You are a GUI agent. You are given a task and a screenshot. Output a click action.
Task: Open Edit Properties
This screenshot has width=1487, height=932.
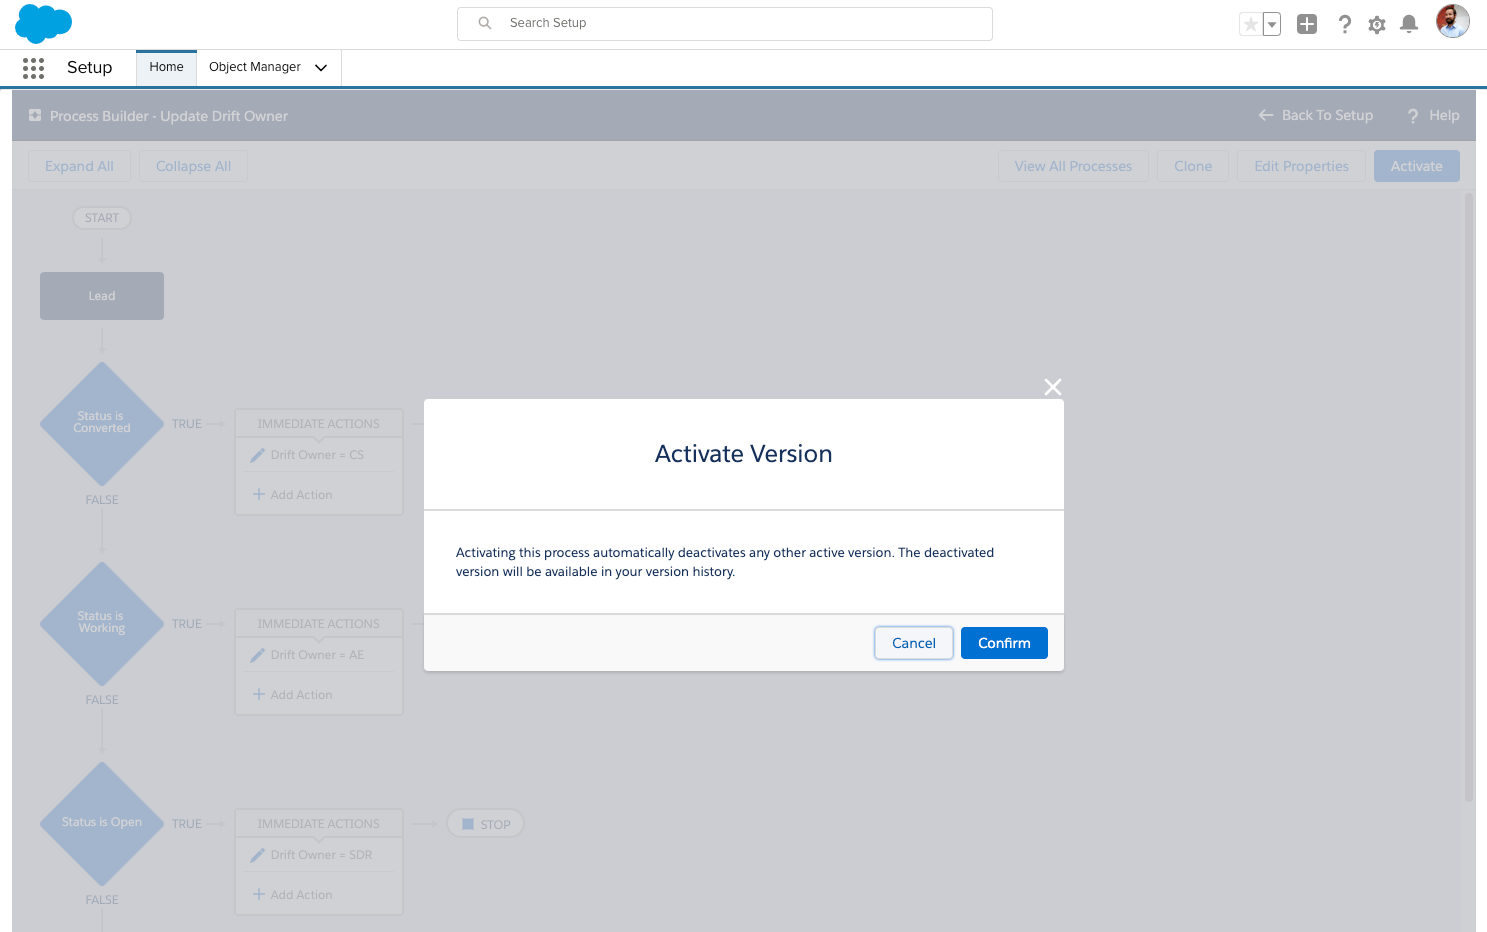(x=1301, y=166)
